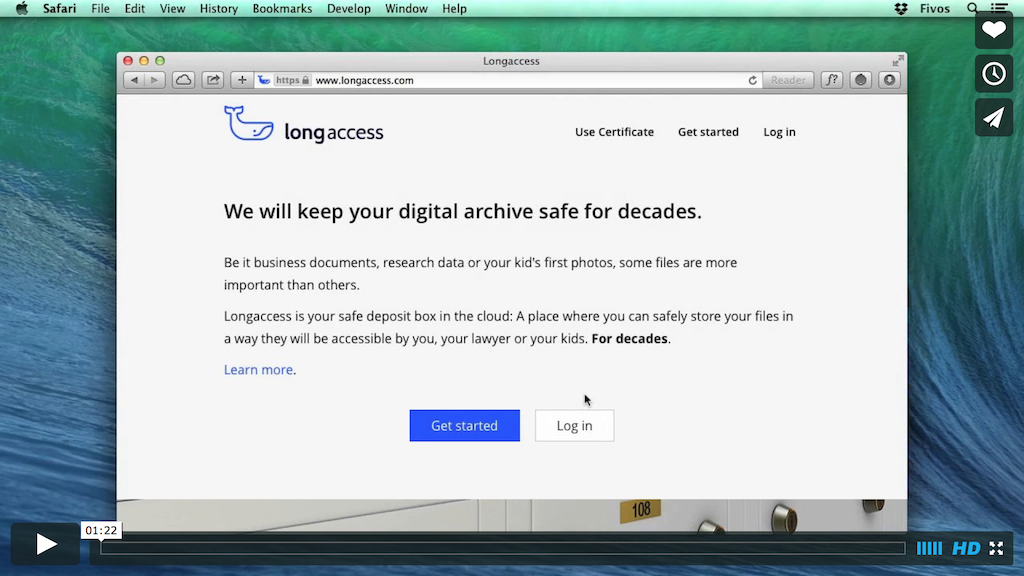Follow the Learn more link
This screenshot has width=1024, height=576.
[258, 370]
